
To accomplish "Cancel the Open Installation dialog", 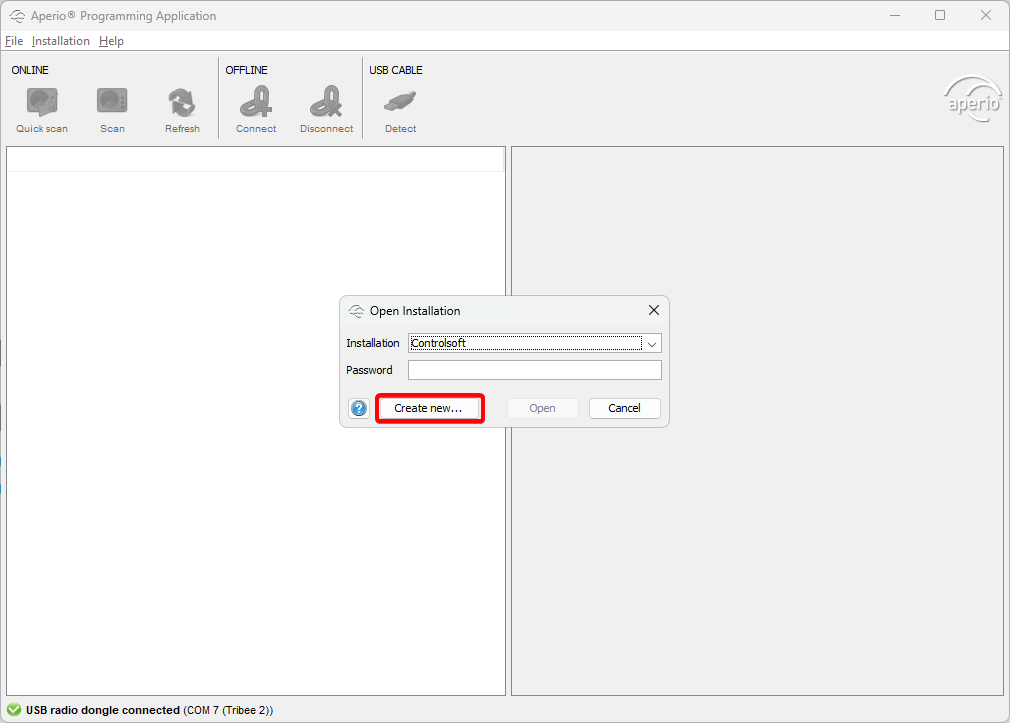I will [x=624, y=408].
